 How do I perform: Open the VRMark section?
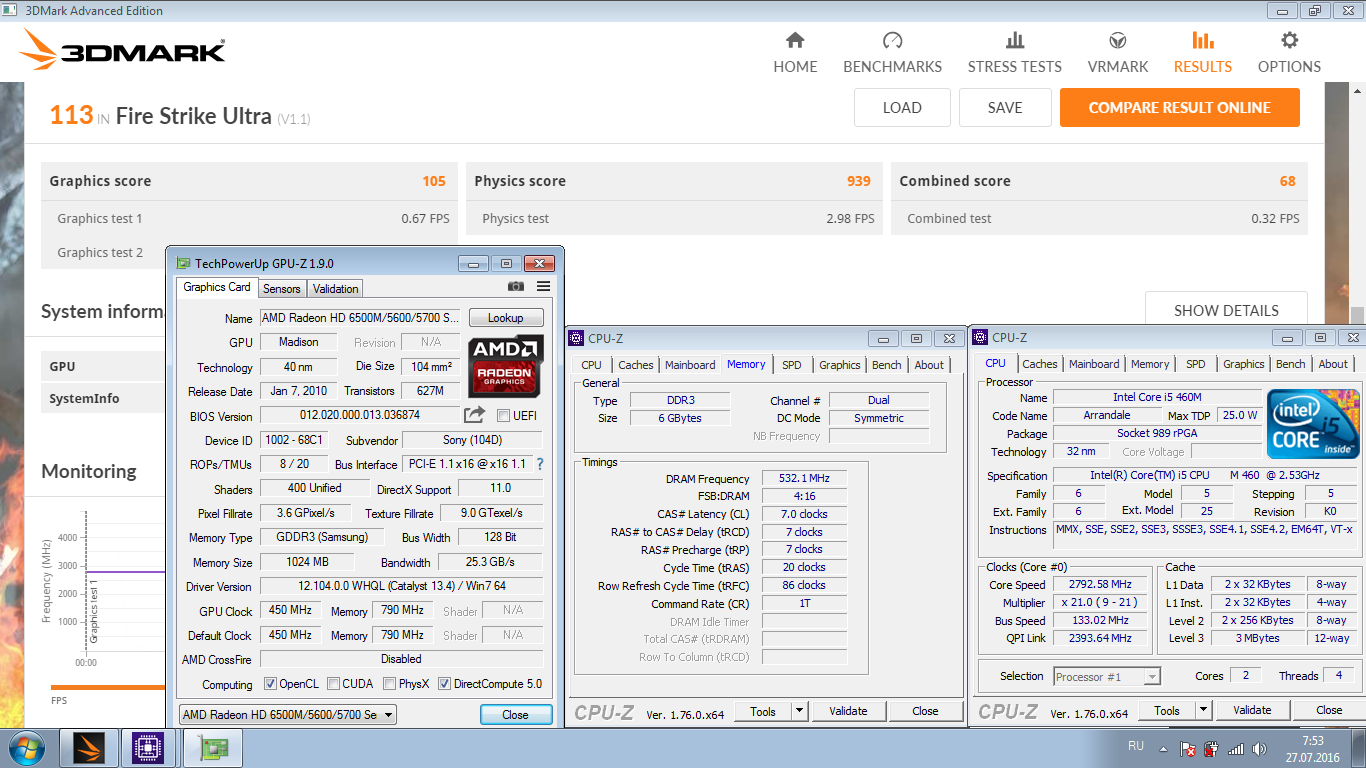click(x=1118, y=53)
